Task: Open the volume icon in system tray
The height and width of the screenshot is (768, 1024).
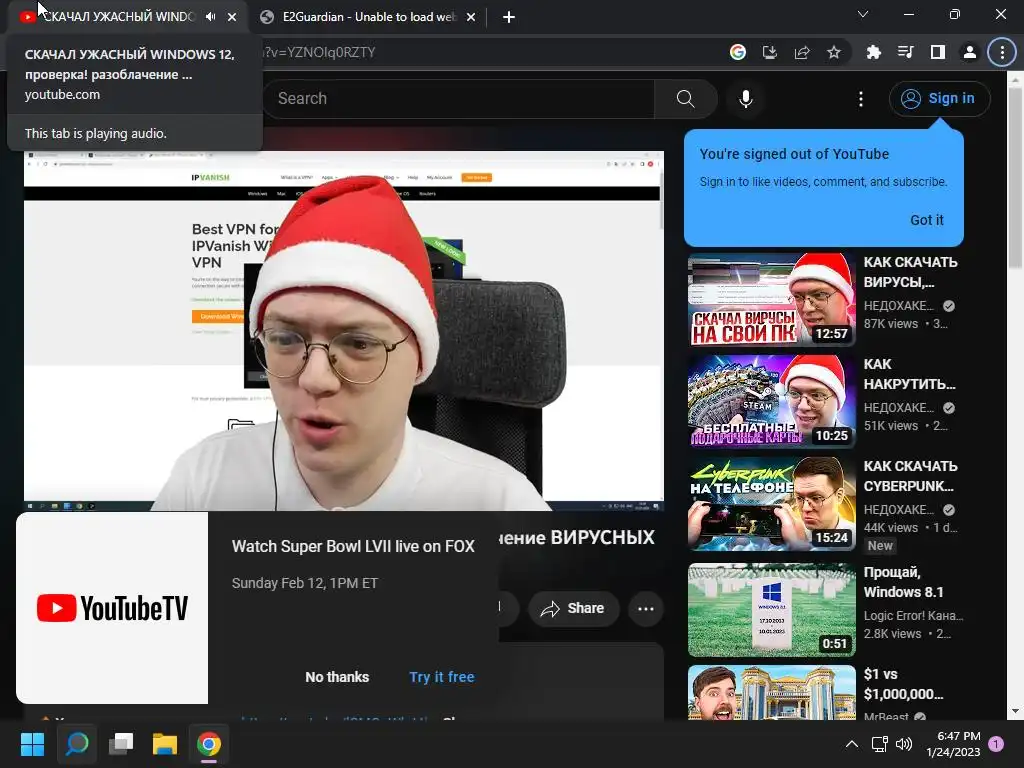Action: pyautogui.click(x=904, y=744)
